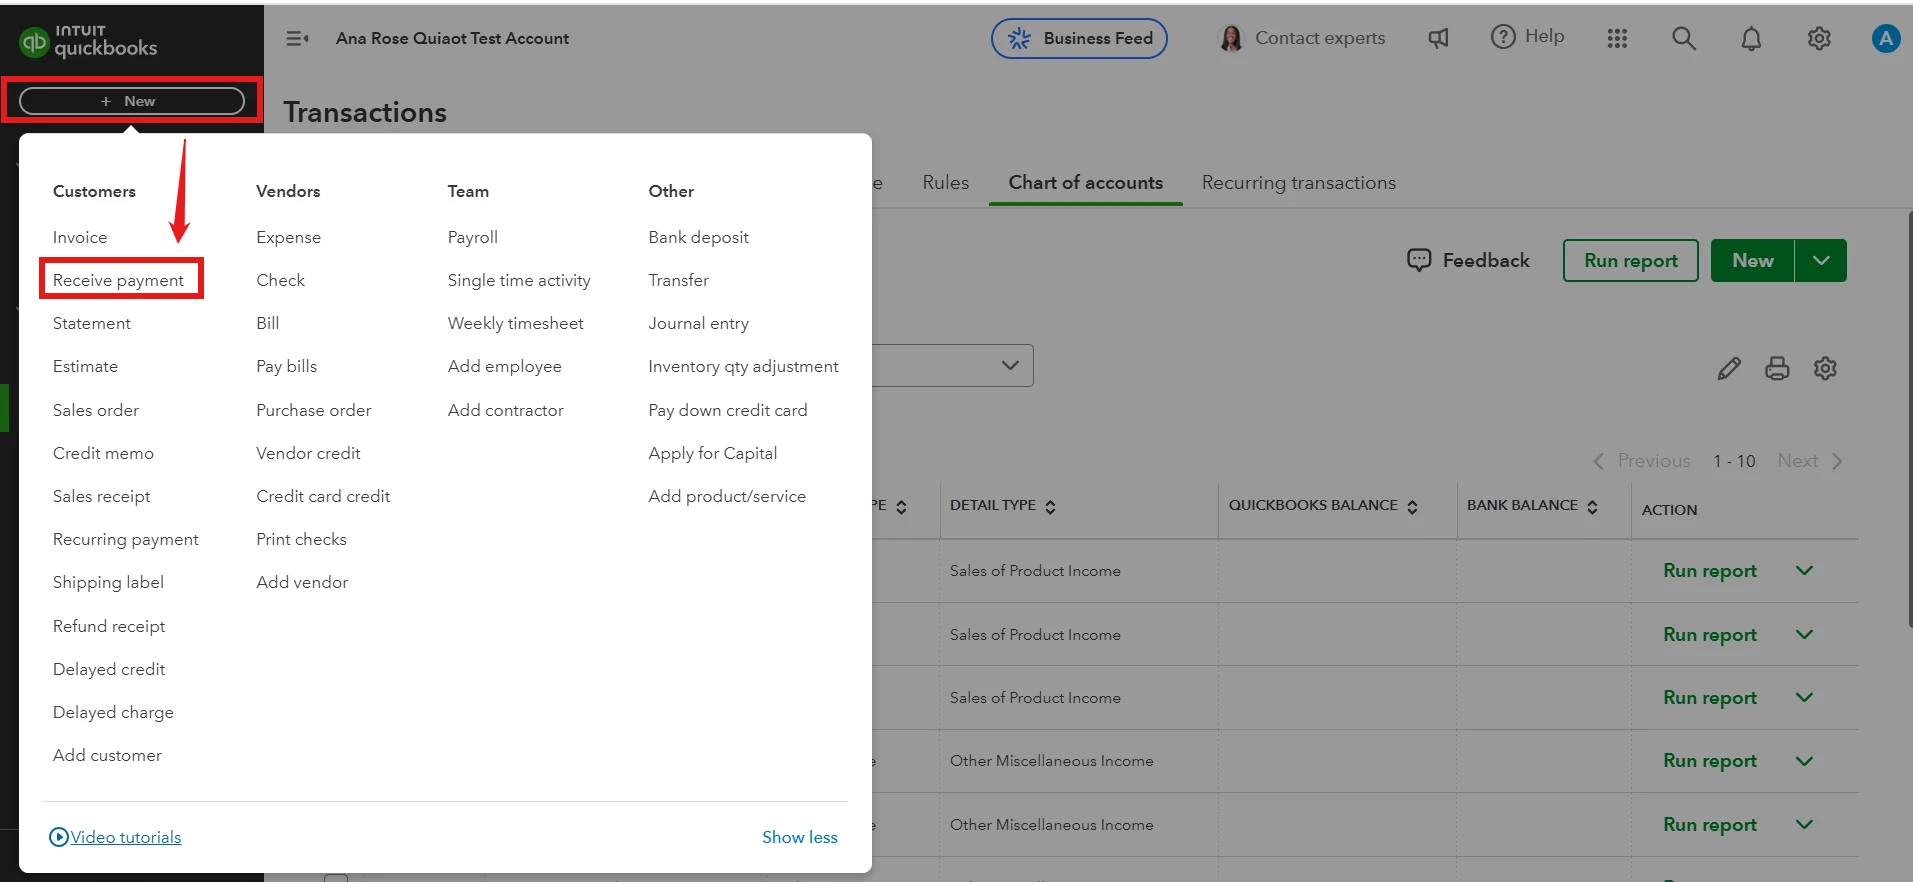Screen dimensions: 1913x882
Task: Choose Journal entry under Other
Action: click(698, 323)
